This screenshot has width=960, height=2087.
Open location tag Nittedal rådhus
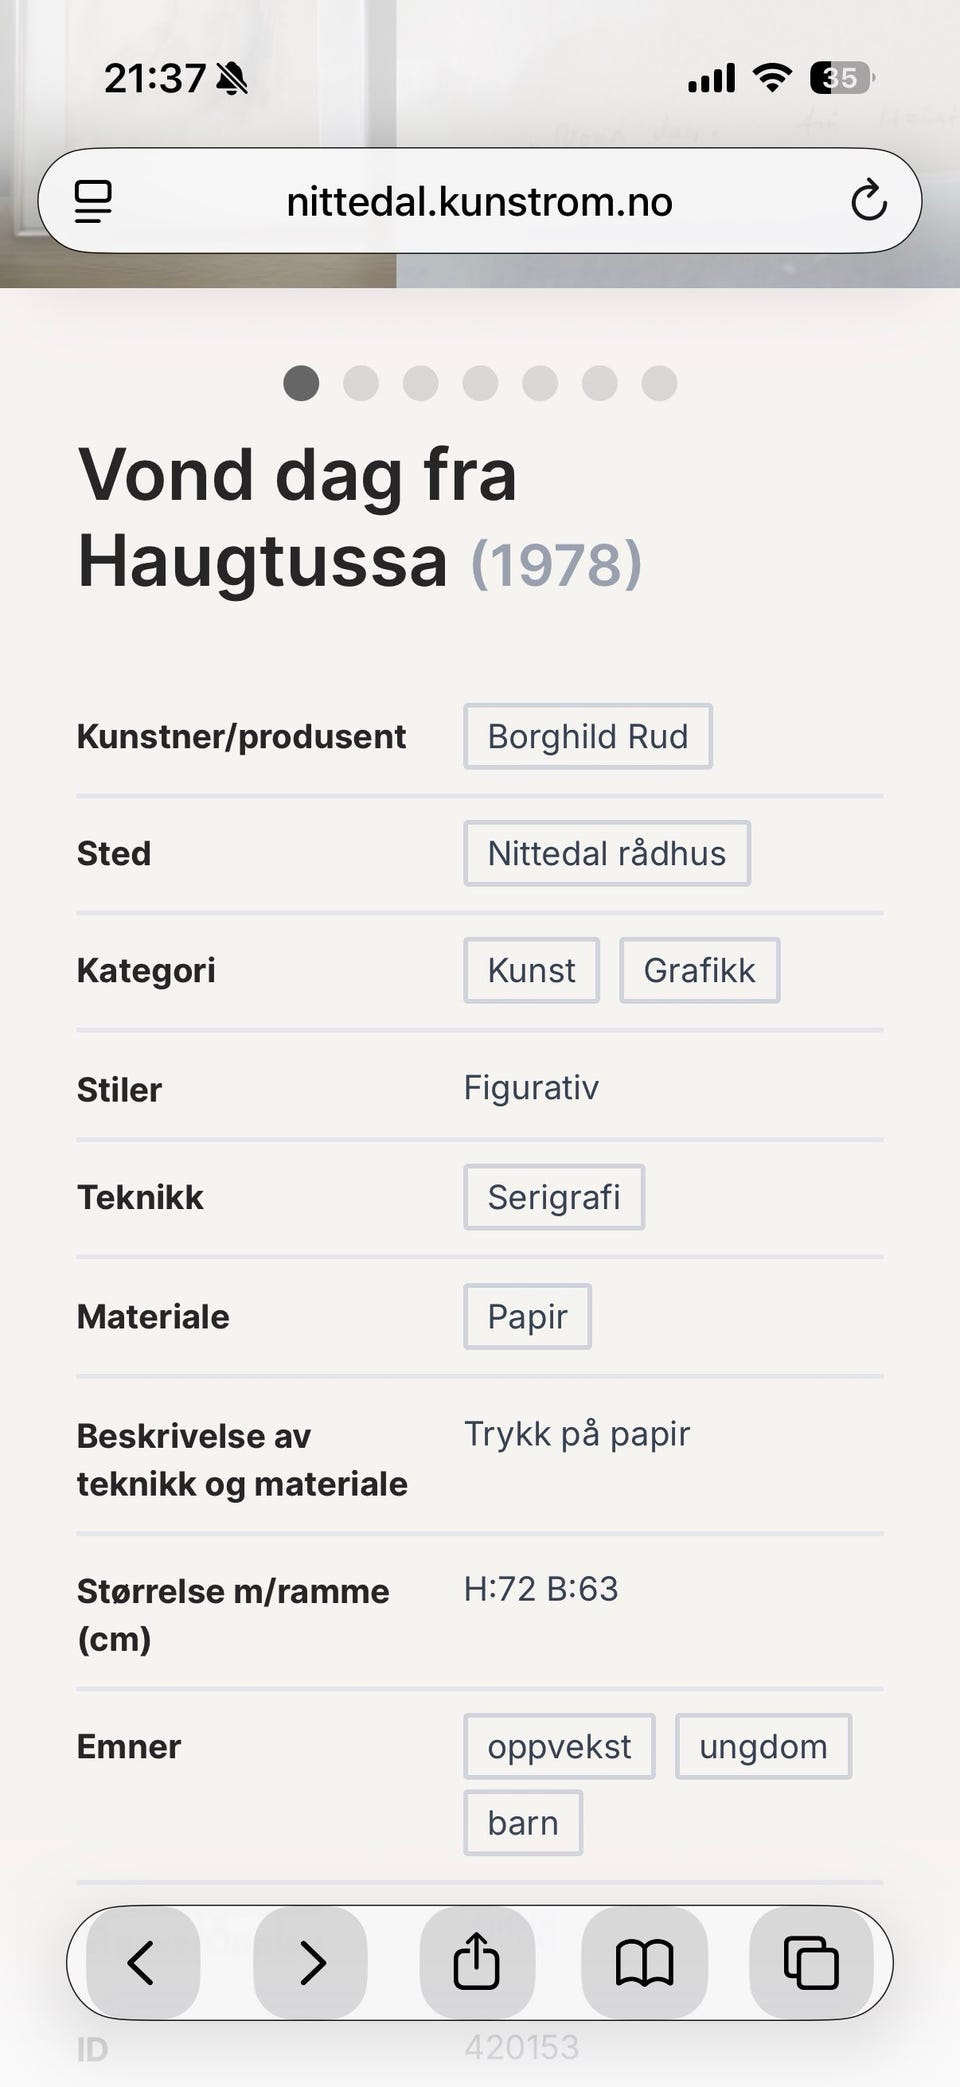click(607, 854)
